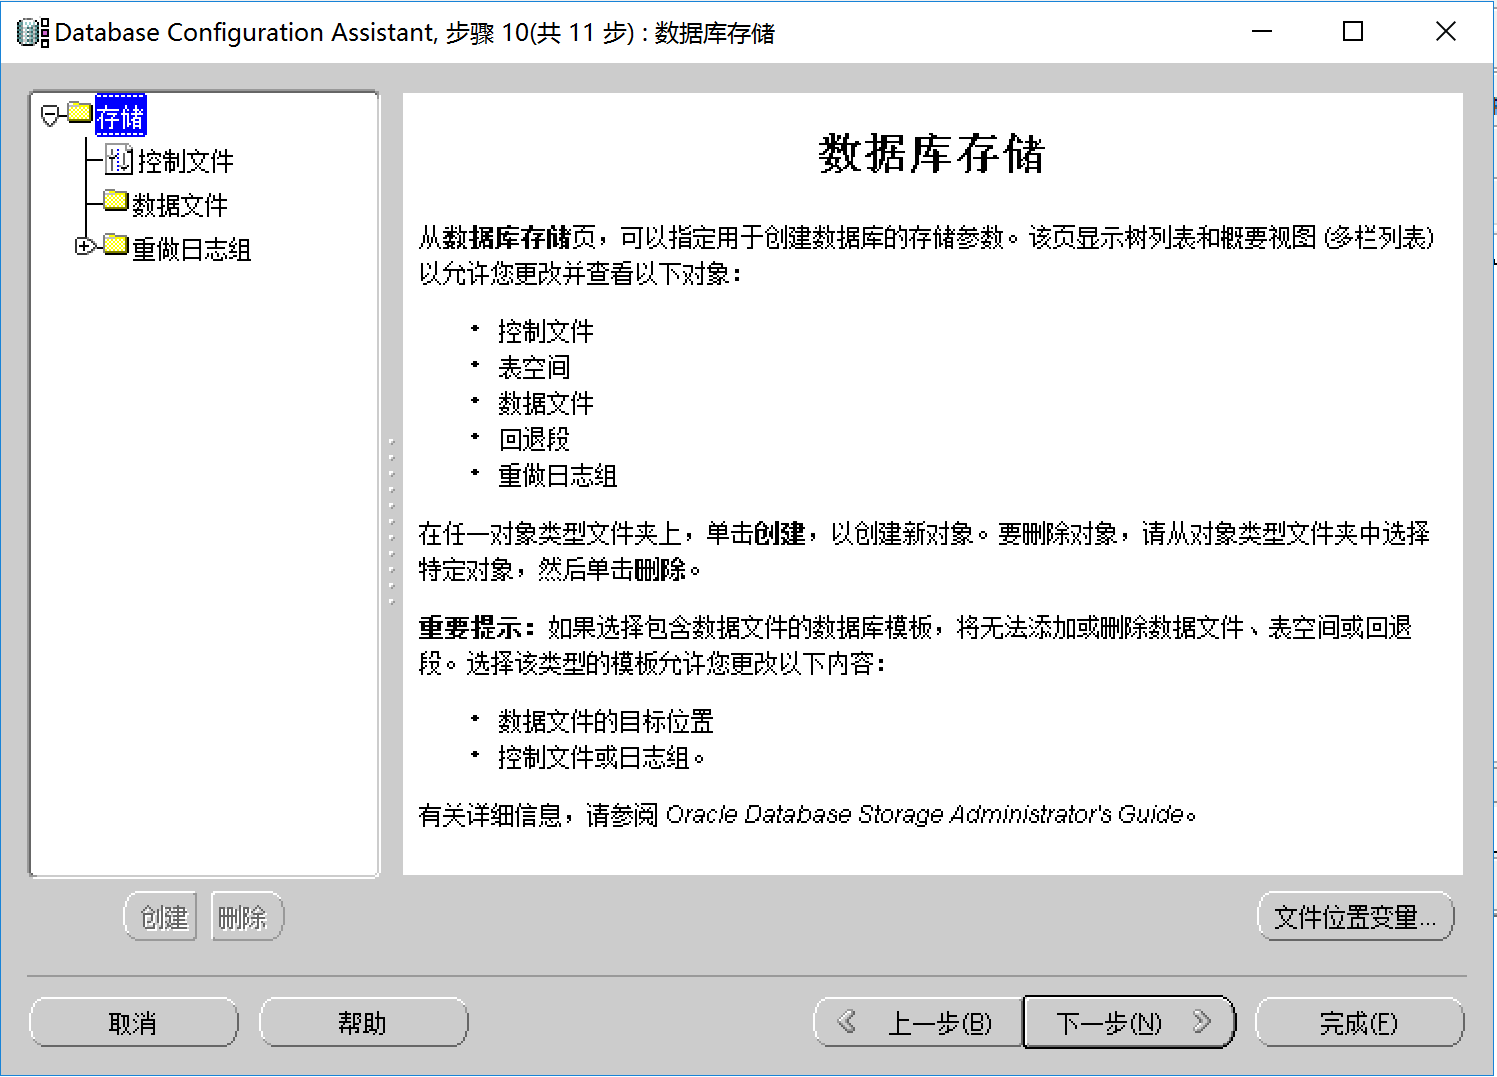This screenshot has width=1497, height=1077.
Task: Click the 数据文件 folder icon
Action: pos(117,201)
